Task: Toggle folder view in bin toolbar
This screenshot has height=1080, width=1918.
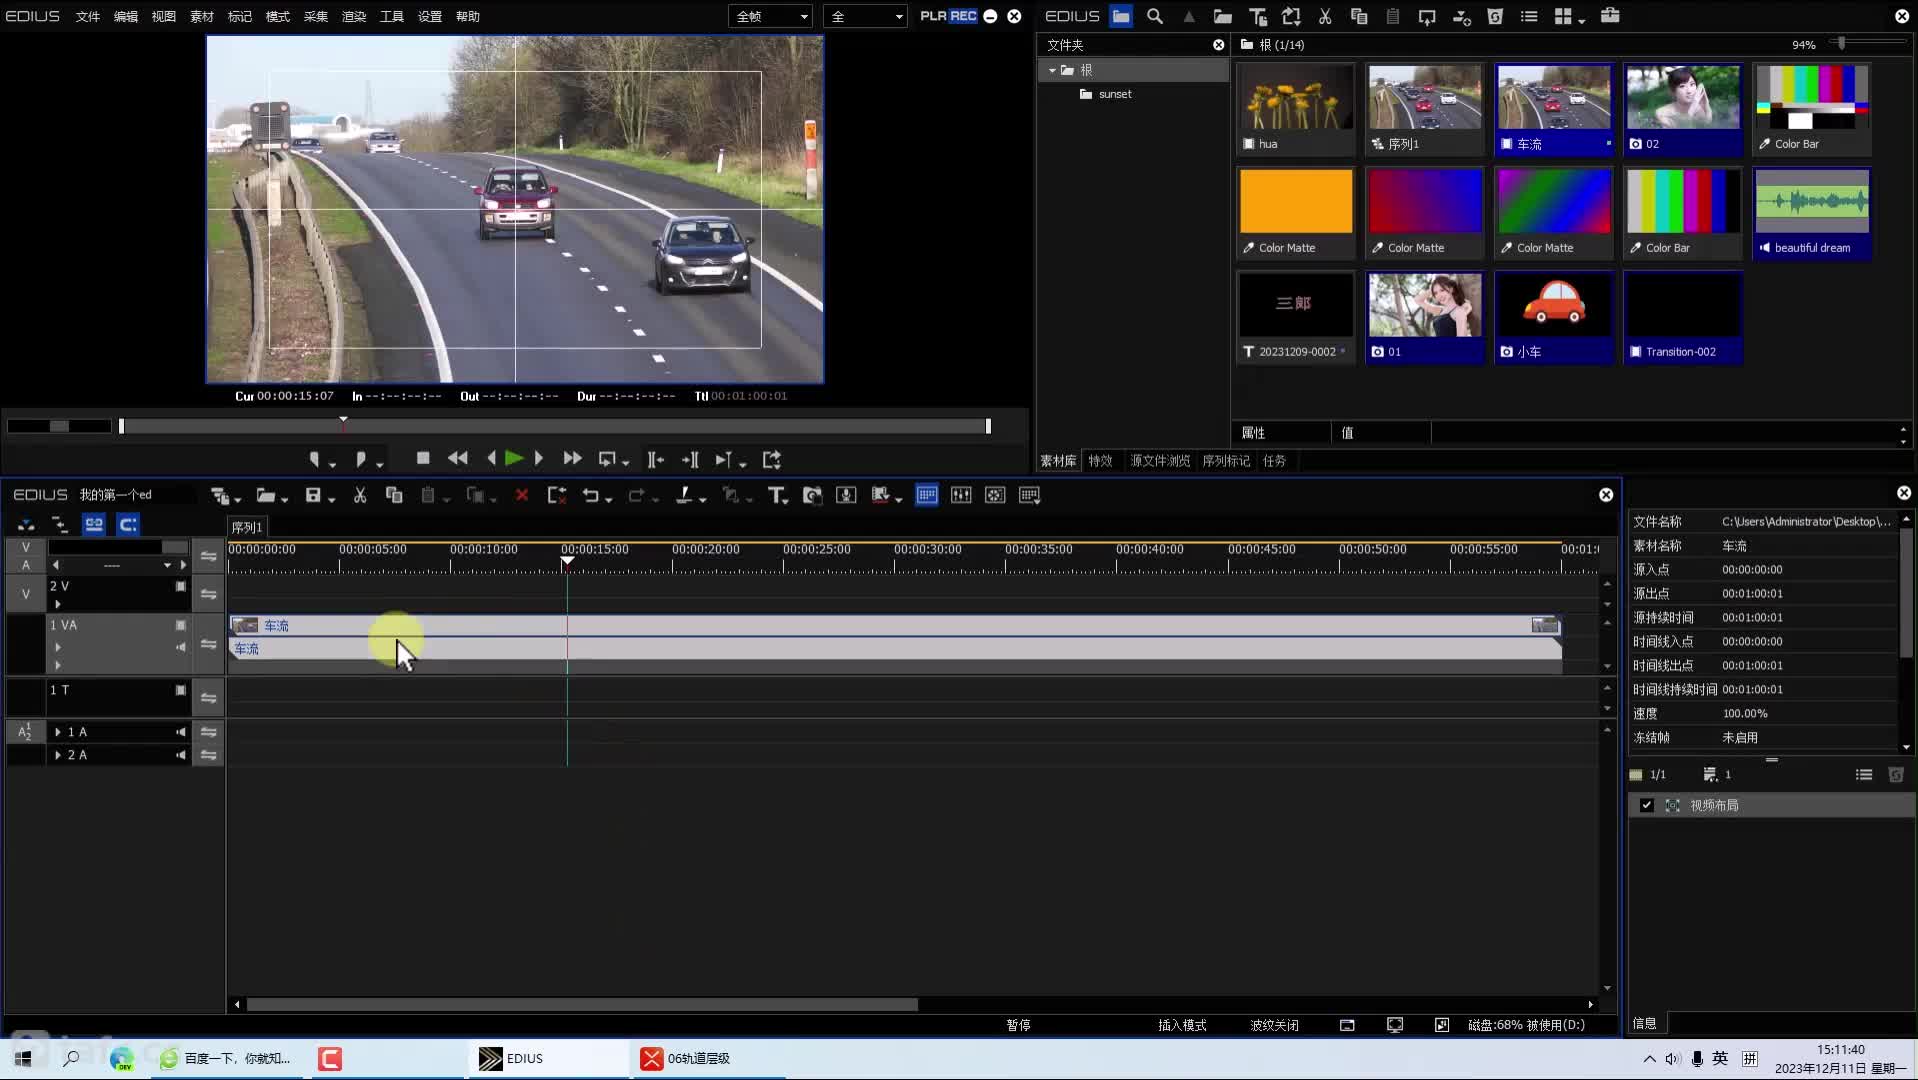Action: tap(1121, 16)
